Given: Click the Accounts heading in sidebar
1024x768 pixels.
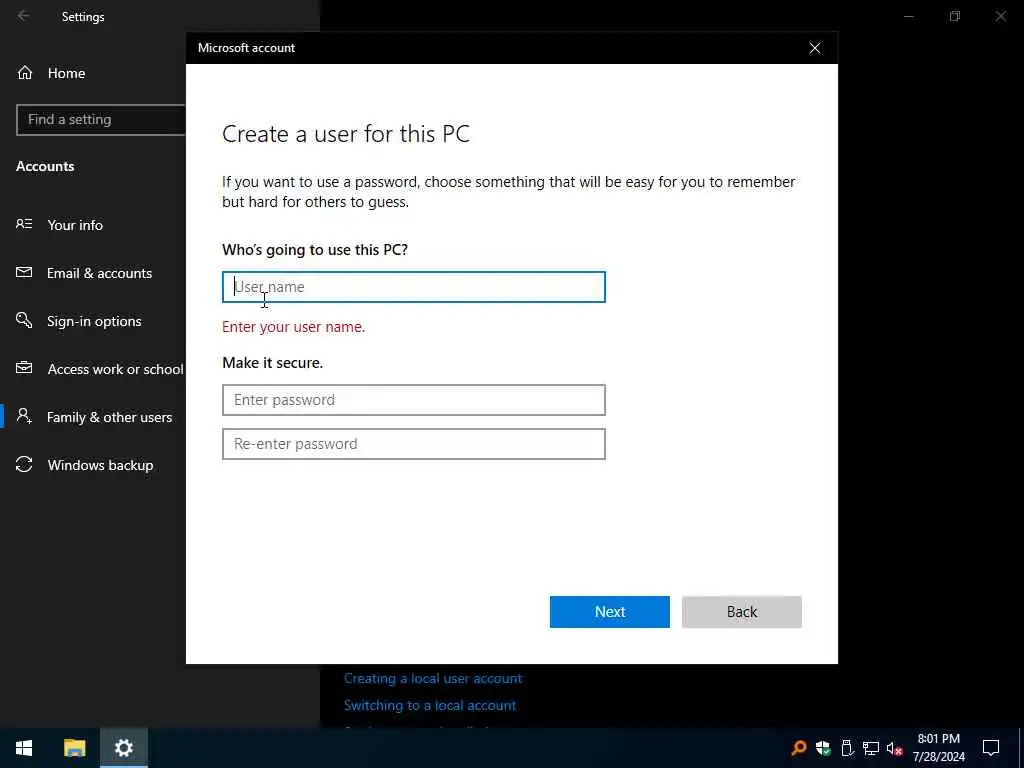Looking at the screenshot, I should coord(45,166).
